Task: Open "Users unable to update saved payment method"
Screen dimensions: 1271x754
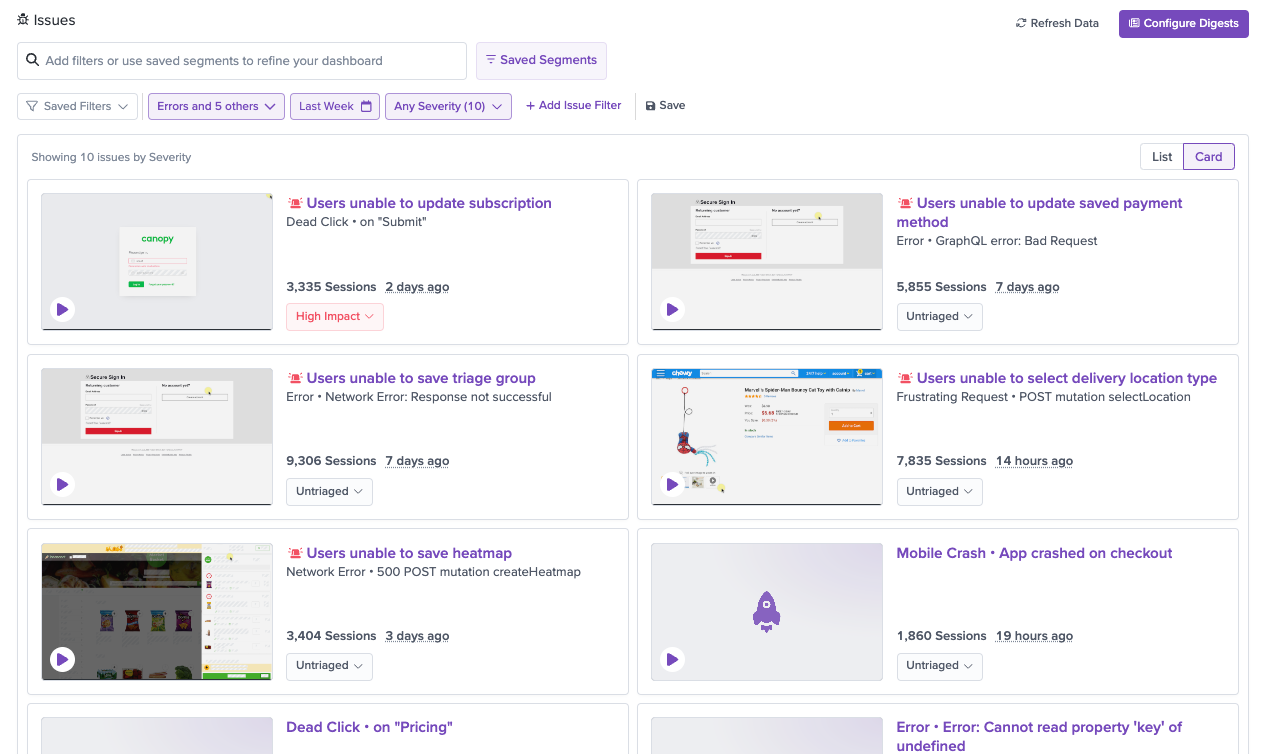Action: (x=1040, y=212)
